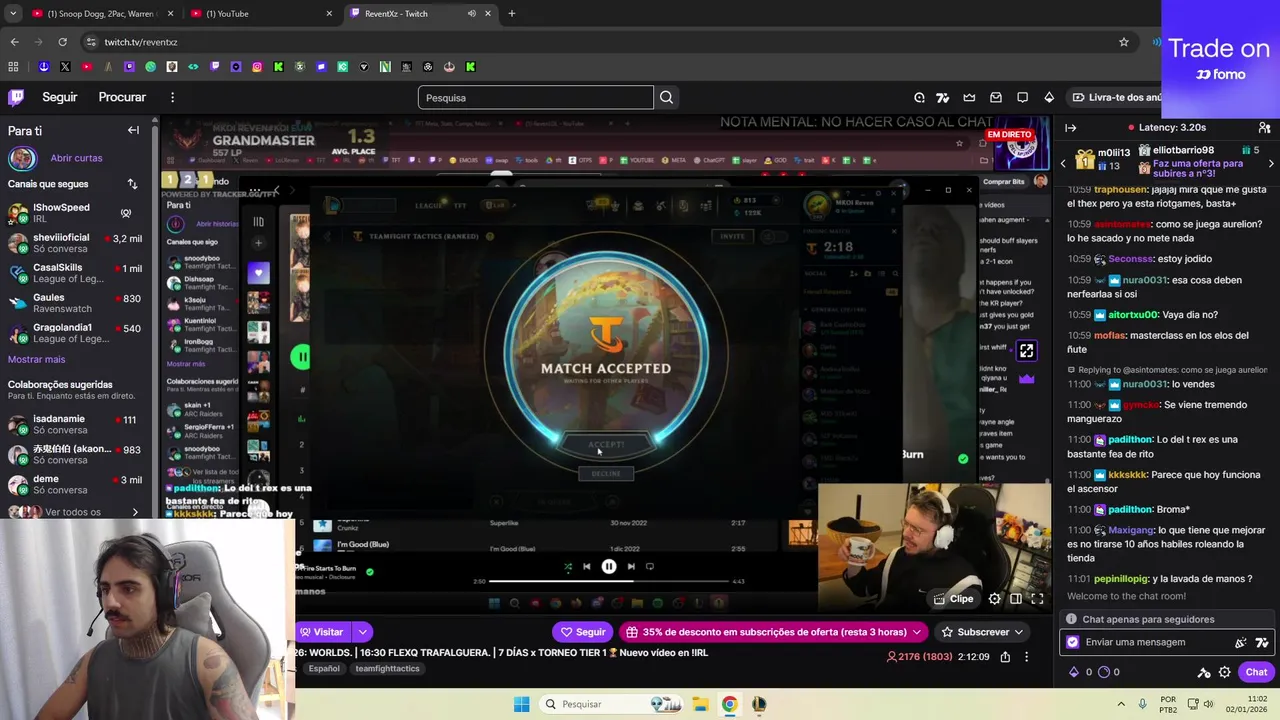Viewport: 1280px width, 720px height.
Task: Click the Pesquisa search field
Action: click(535, 97)
